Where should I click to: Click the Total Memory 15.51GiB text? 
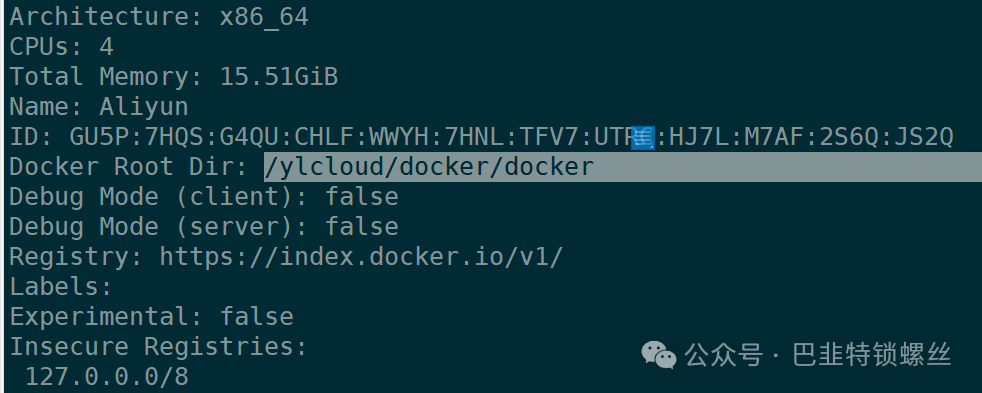tap(173, 76)
